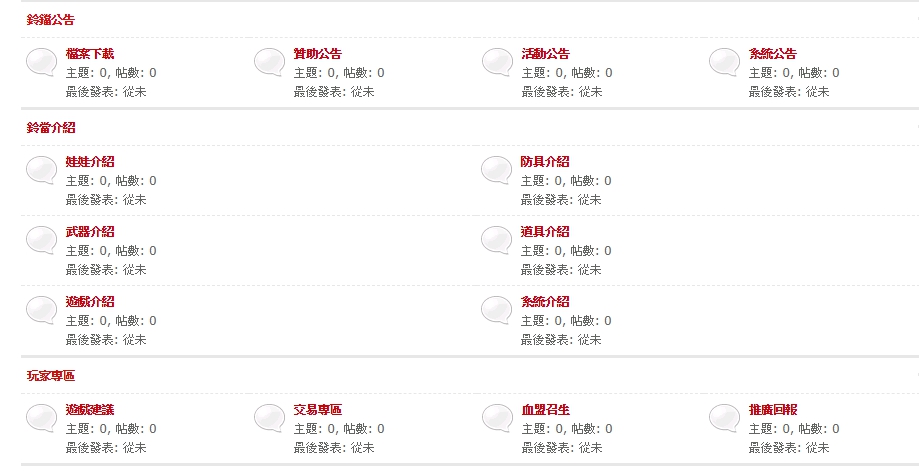This screenshot has height=472, width=919.
Task: Click the speech bubble icon beside 檔案下載
Action: (42, 63)
